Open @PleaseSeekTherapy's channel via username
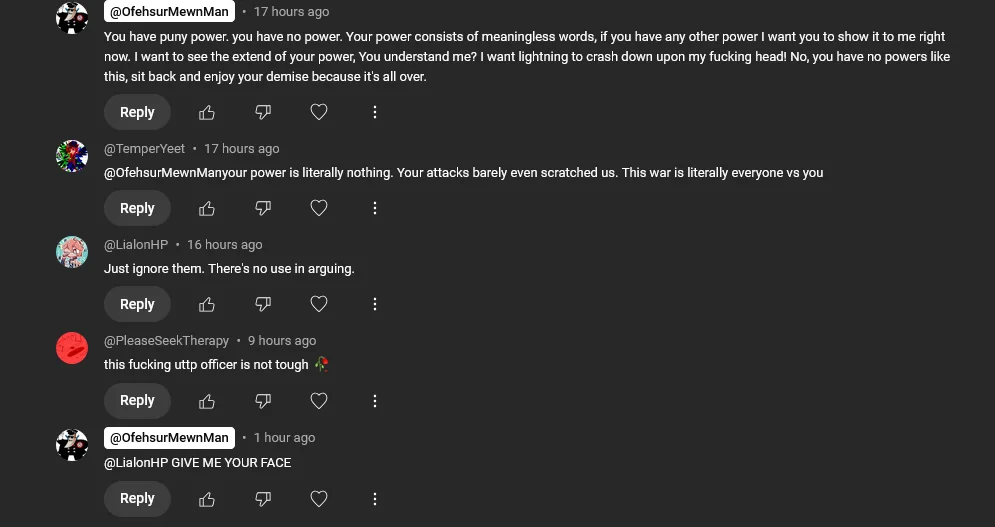Viewport: 995px width, 527px height. pyautogui.click(x=166, y=341)
